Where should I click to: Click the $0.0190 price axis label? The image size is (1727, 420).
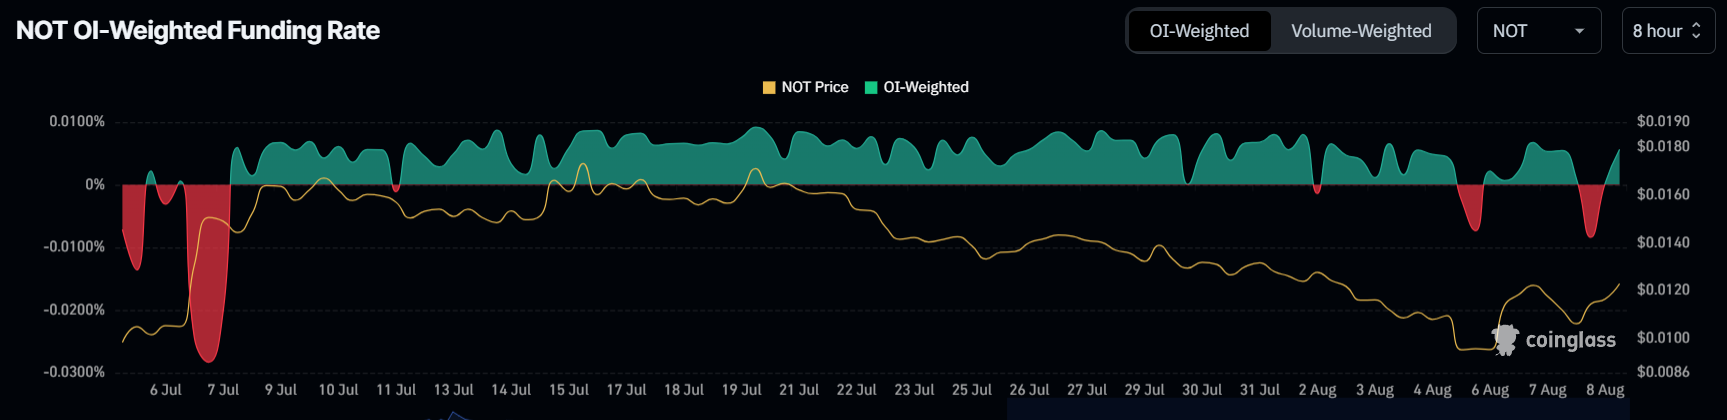(x=1663, y=121)
